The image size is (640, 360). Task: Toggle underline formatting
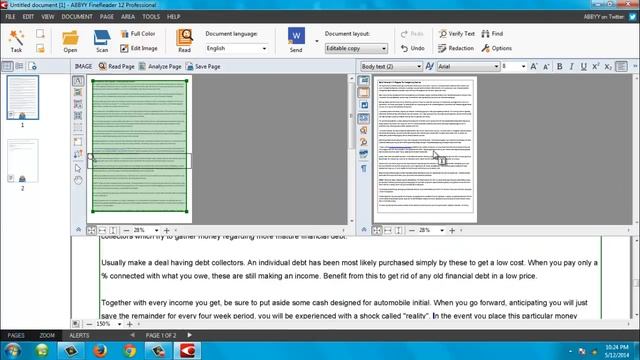click(x=584, y=66)
